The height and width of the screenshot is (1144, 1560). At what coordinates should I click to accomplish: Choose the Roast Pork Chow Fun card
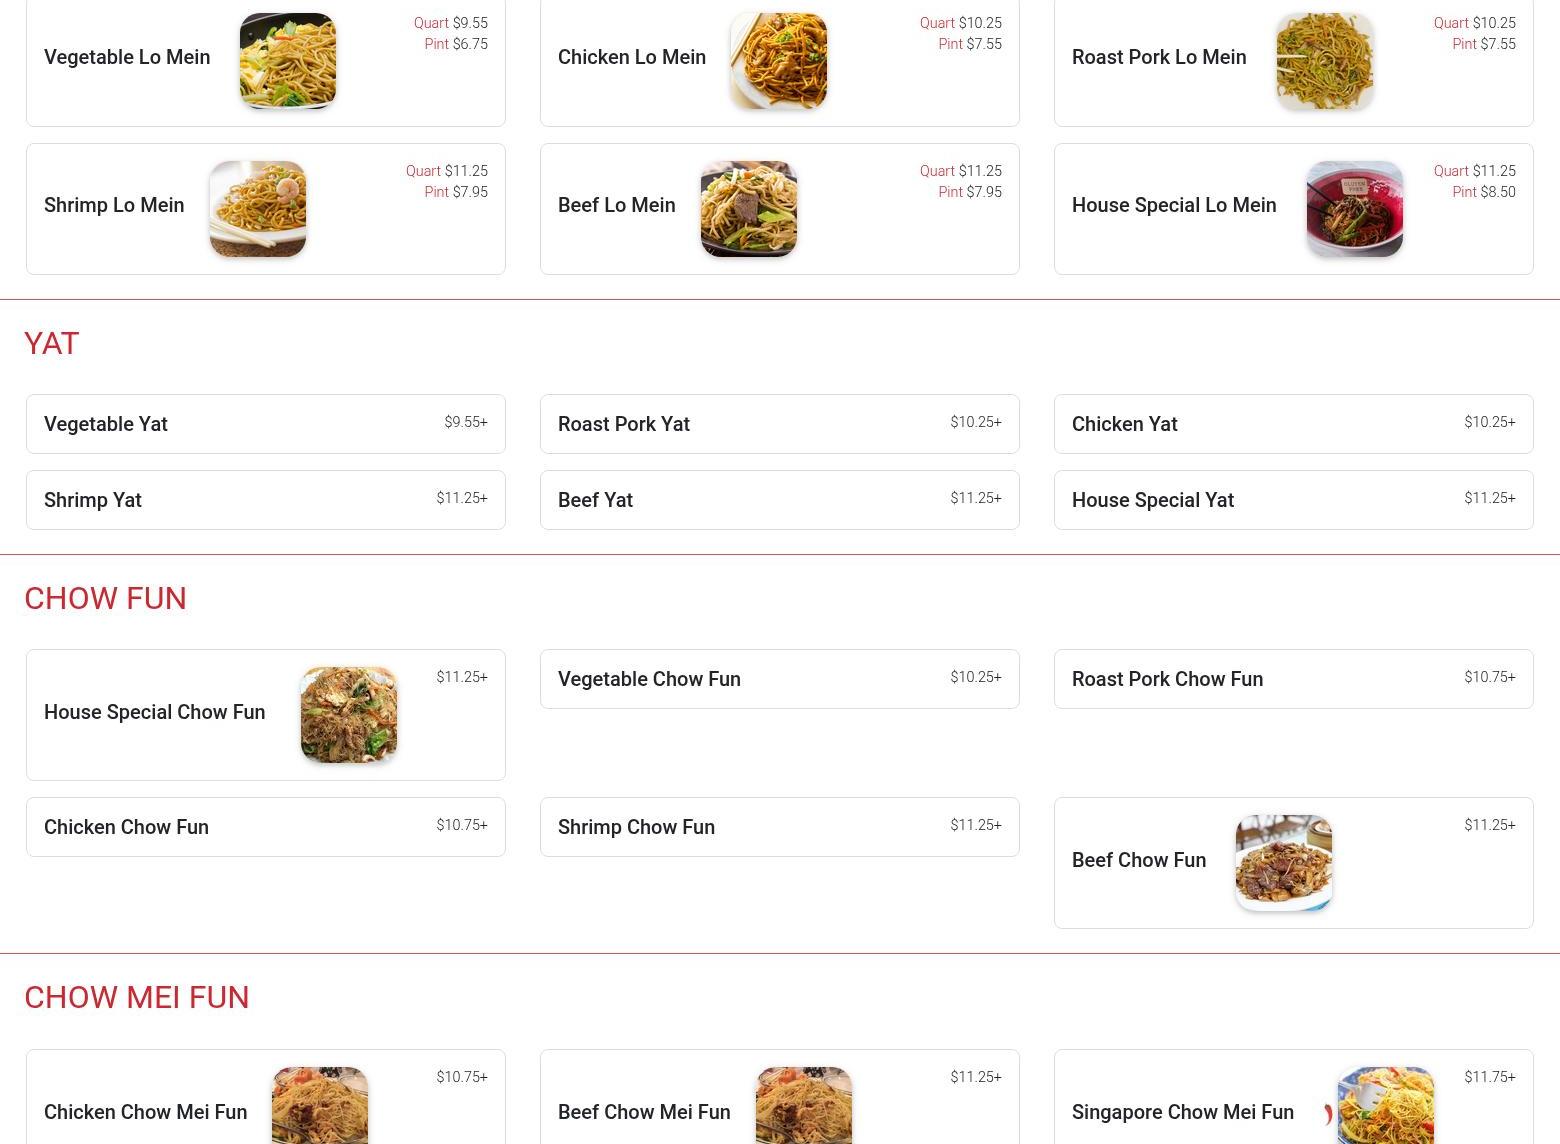pyautogui.click(x=1294, y=679)
